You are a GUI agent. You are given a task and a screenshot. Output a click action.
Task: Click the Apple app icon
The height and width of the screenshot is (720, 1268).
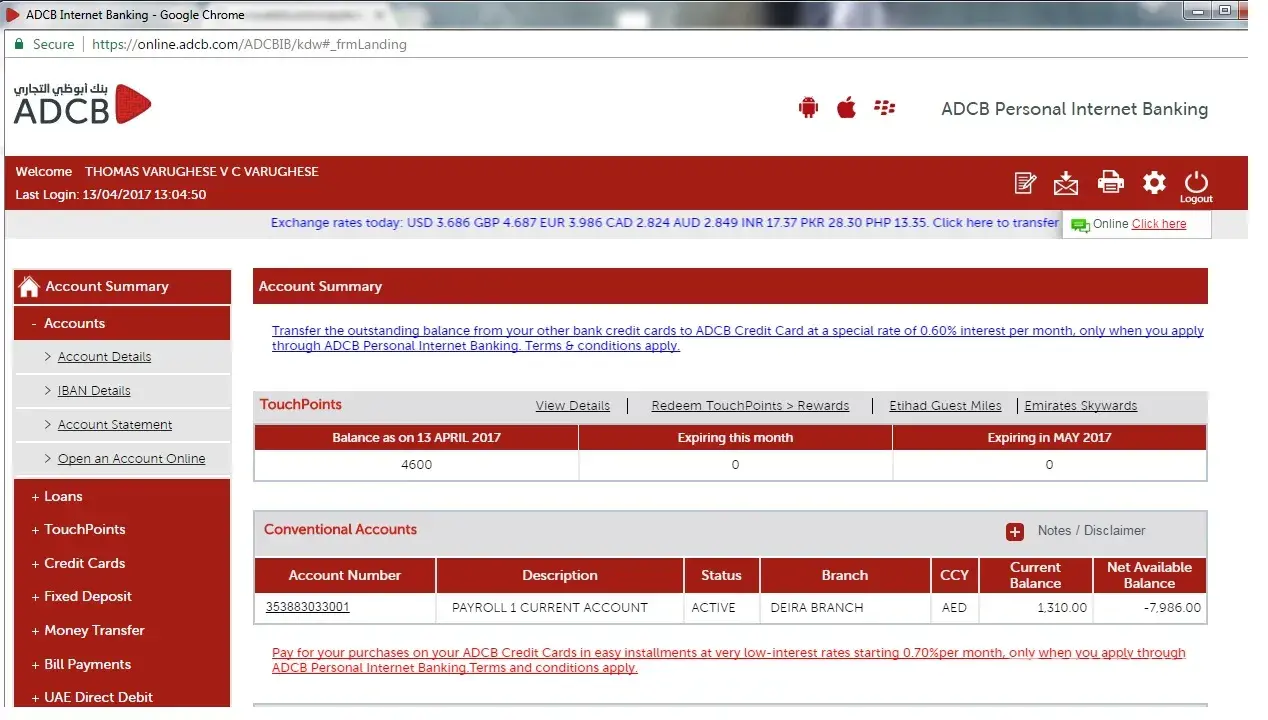pyautogui.click(x=846, y=107)
